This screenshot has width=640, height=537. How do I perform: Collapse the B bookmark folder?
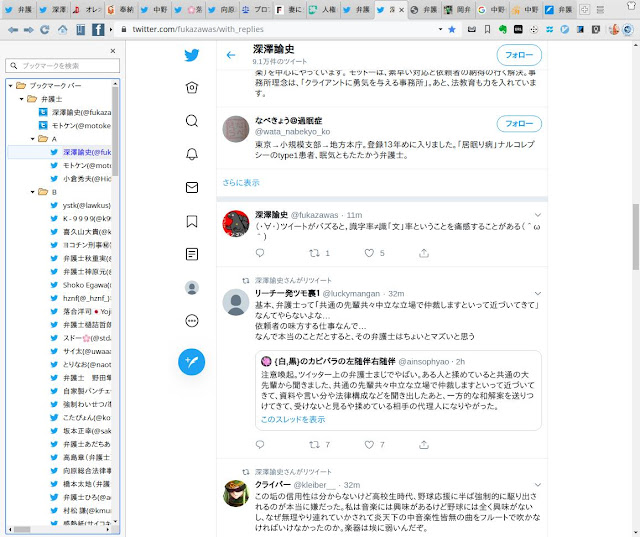pyautogui.click(x=33, y=192)
